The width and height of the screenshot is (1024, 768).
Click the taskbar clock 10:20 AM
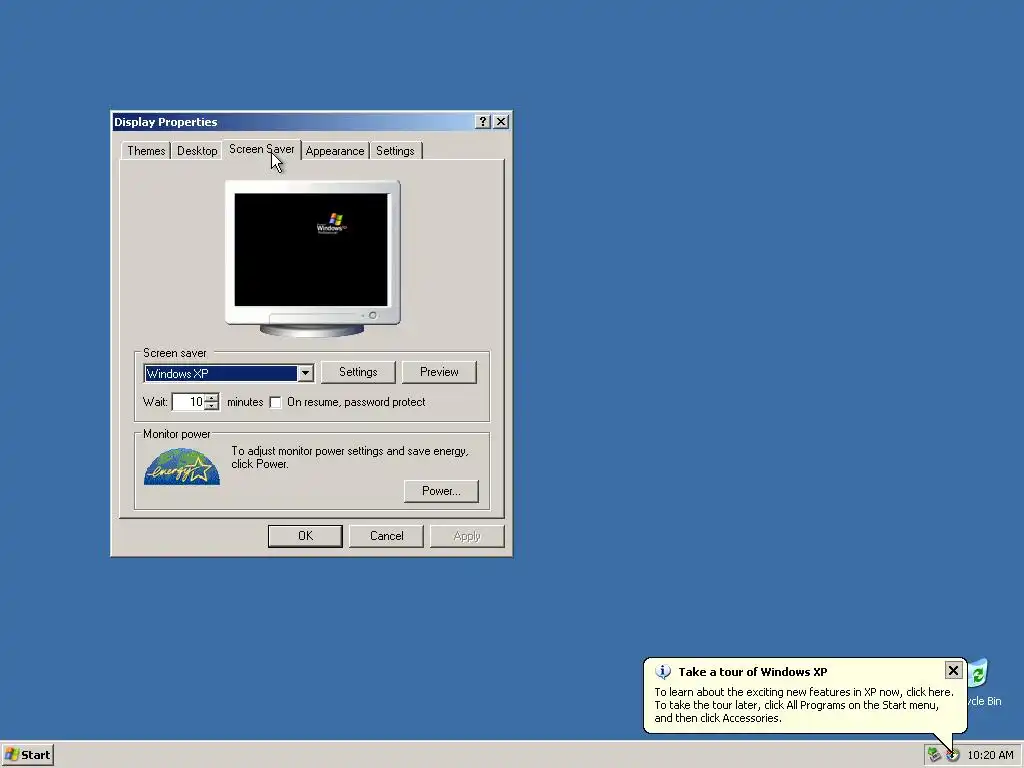click(990, 755)
